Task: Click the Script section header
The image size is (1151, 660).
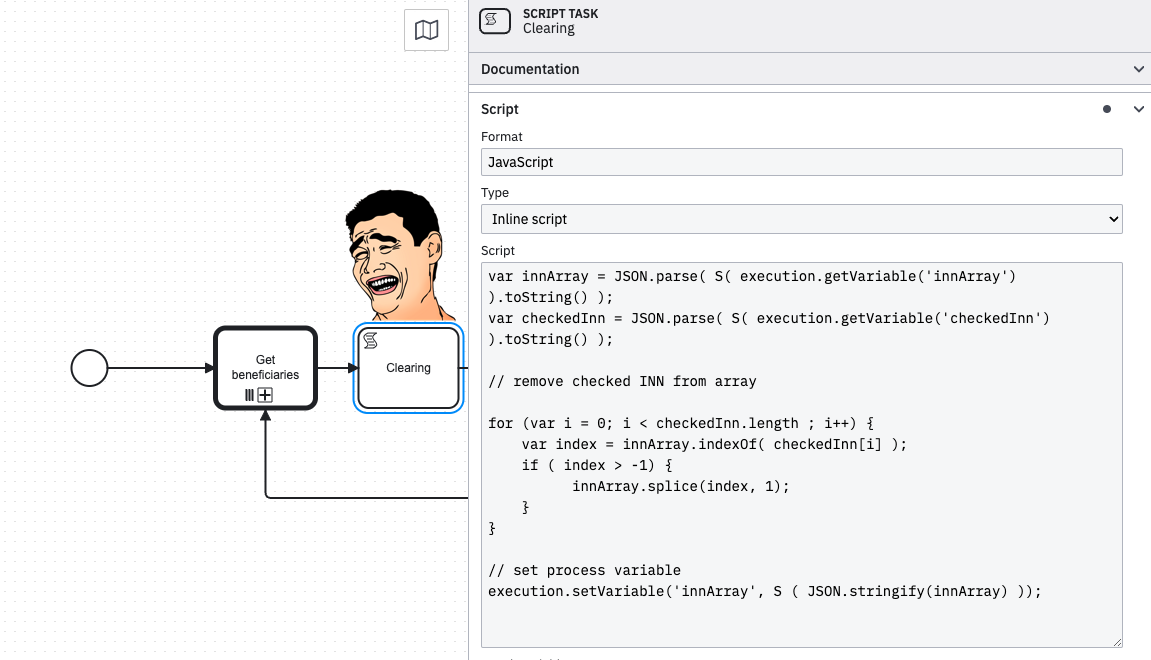Action: click(810, 109)
